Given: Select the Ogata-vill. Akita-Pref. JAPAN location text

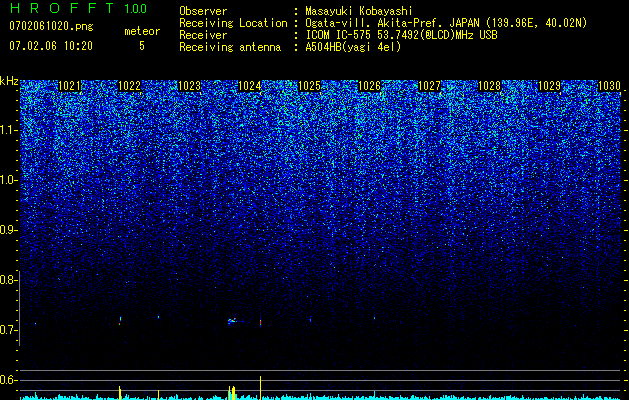Looking at the screenshot, I should click(x=446, y=23).
